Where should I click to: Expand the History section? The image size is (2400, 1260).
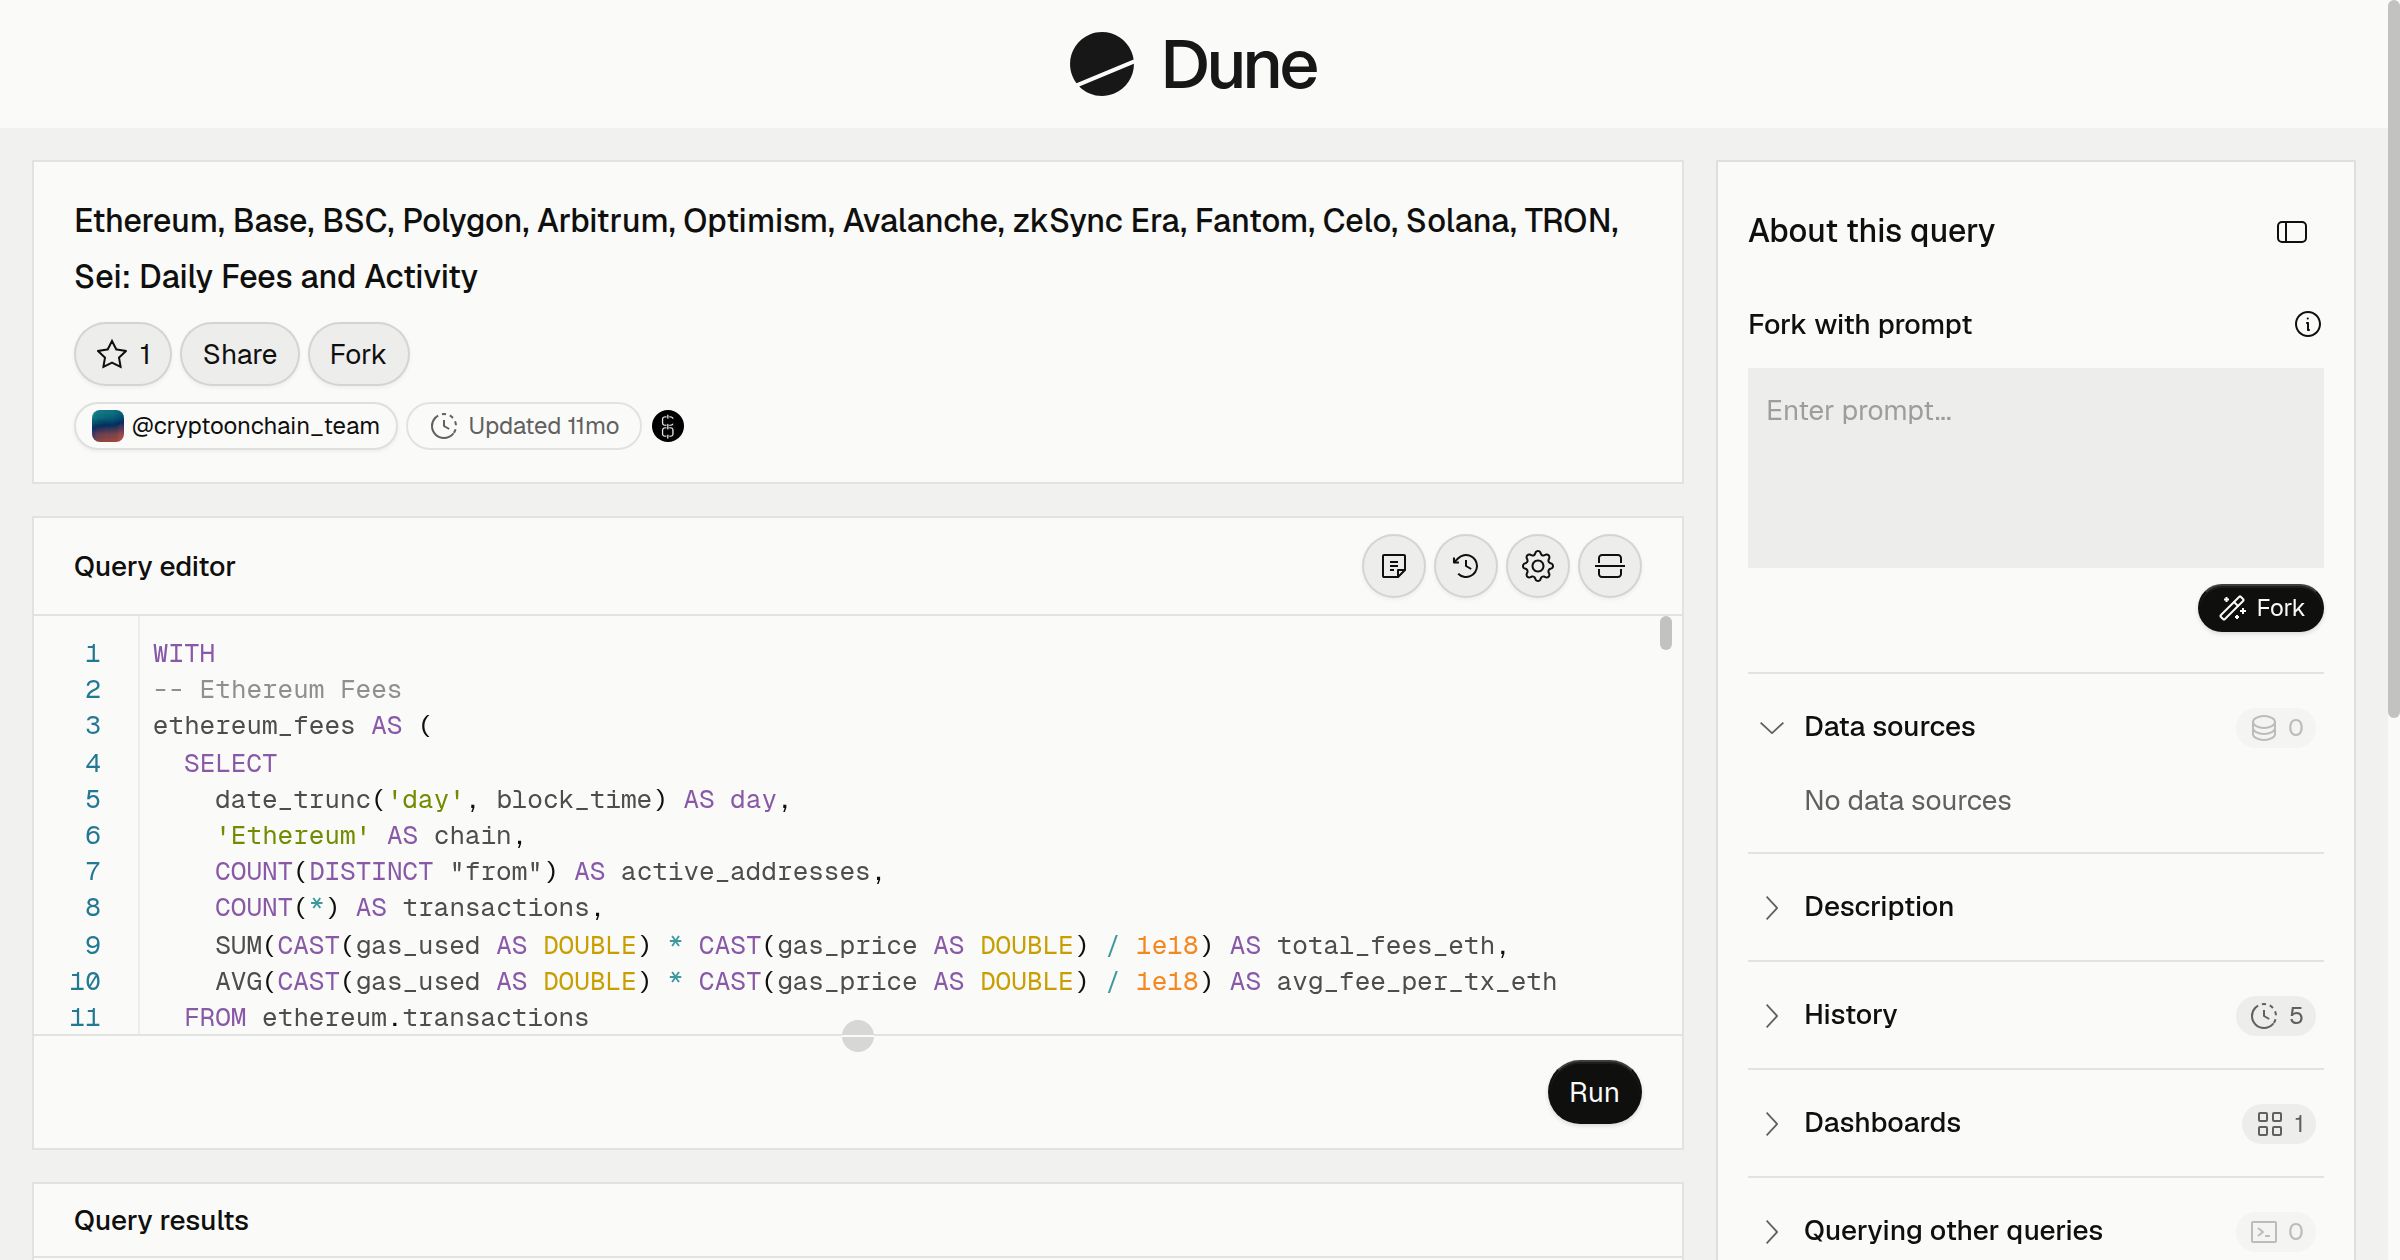pyautogui.click(x=1772, y=1015)
